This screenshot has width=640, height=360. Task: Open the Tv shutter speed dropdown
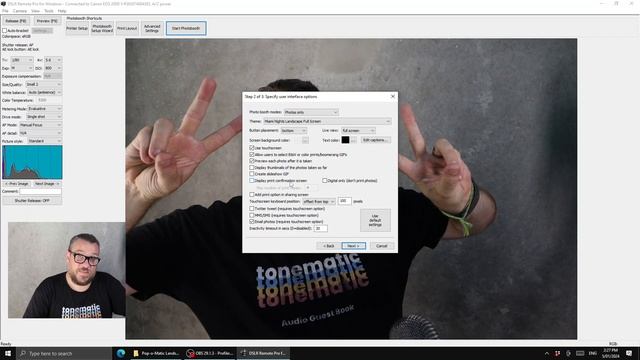[22, 60]
